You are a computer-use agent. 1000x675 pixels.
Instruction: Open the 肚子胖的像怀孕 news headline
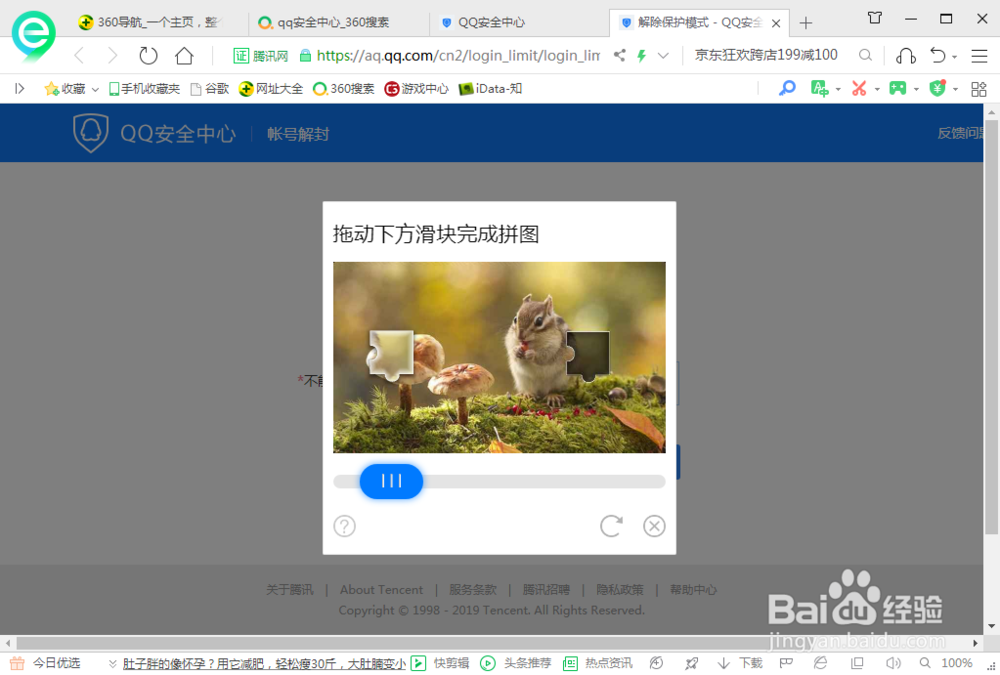pyautogui.click(x=264, y=664)
